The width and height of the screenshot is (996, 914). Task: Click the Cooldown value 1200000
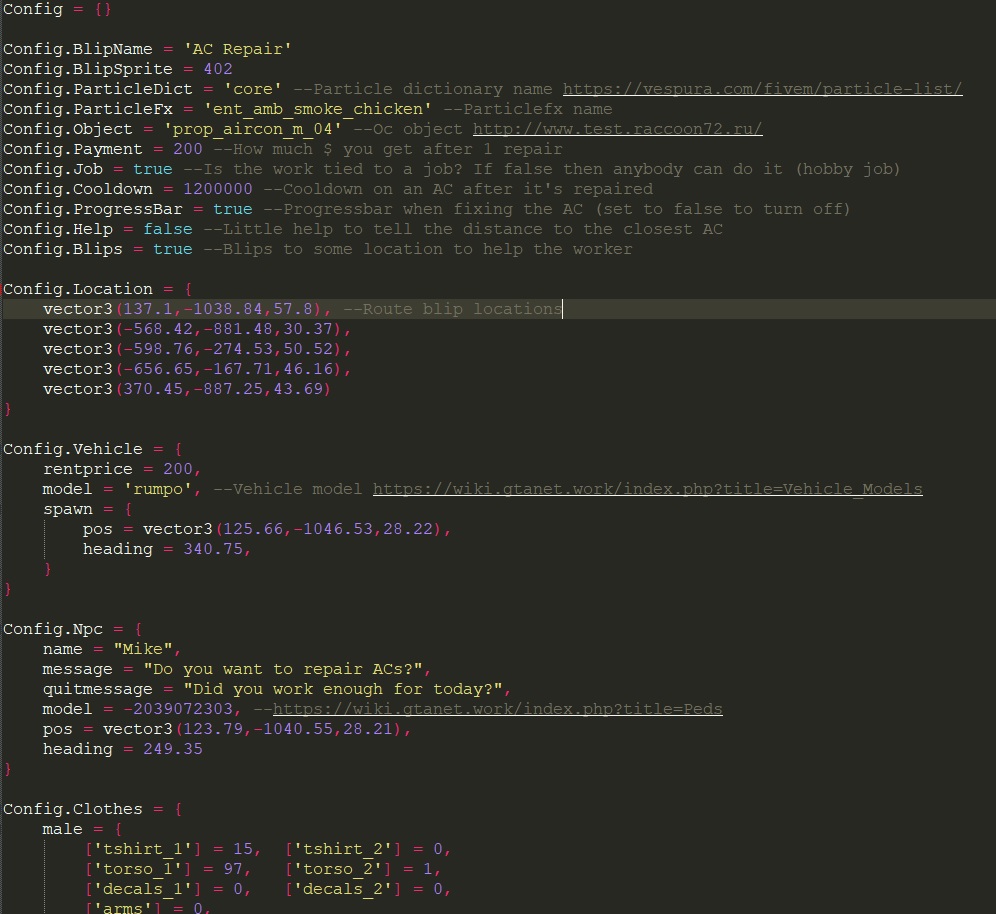coord(218,189)
